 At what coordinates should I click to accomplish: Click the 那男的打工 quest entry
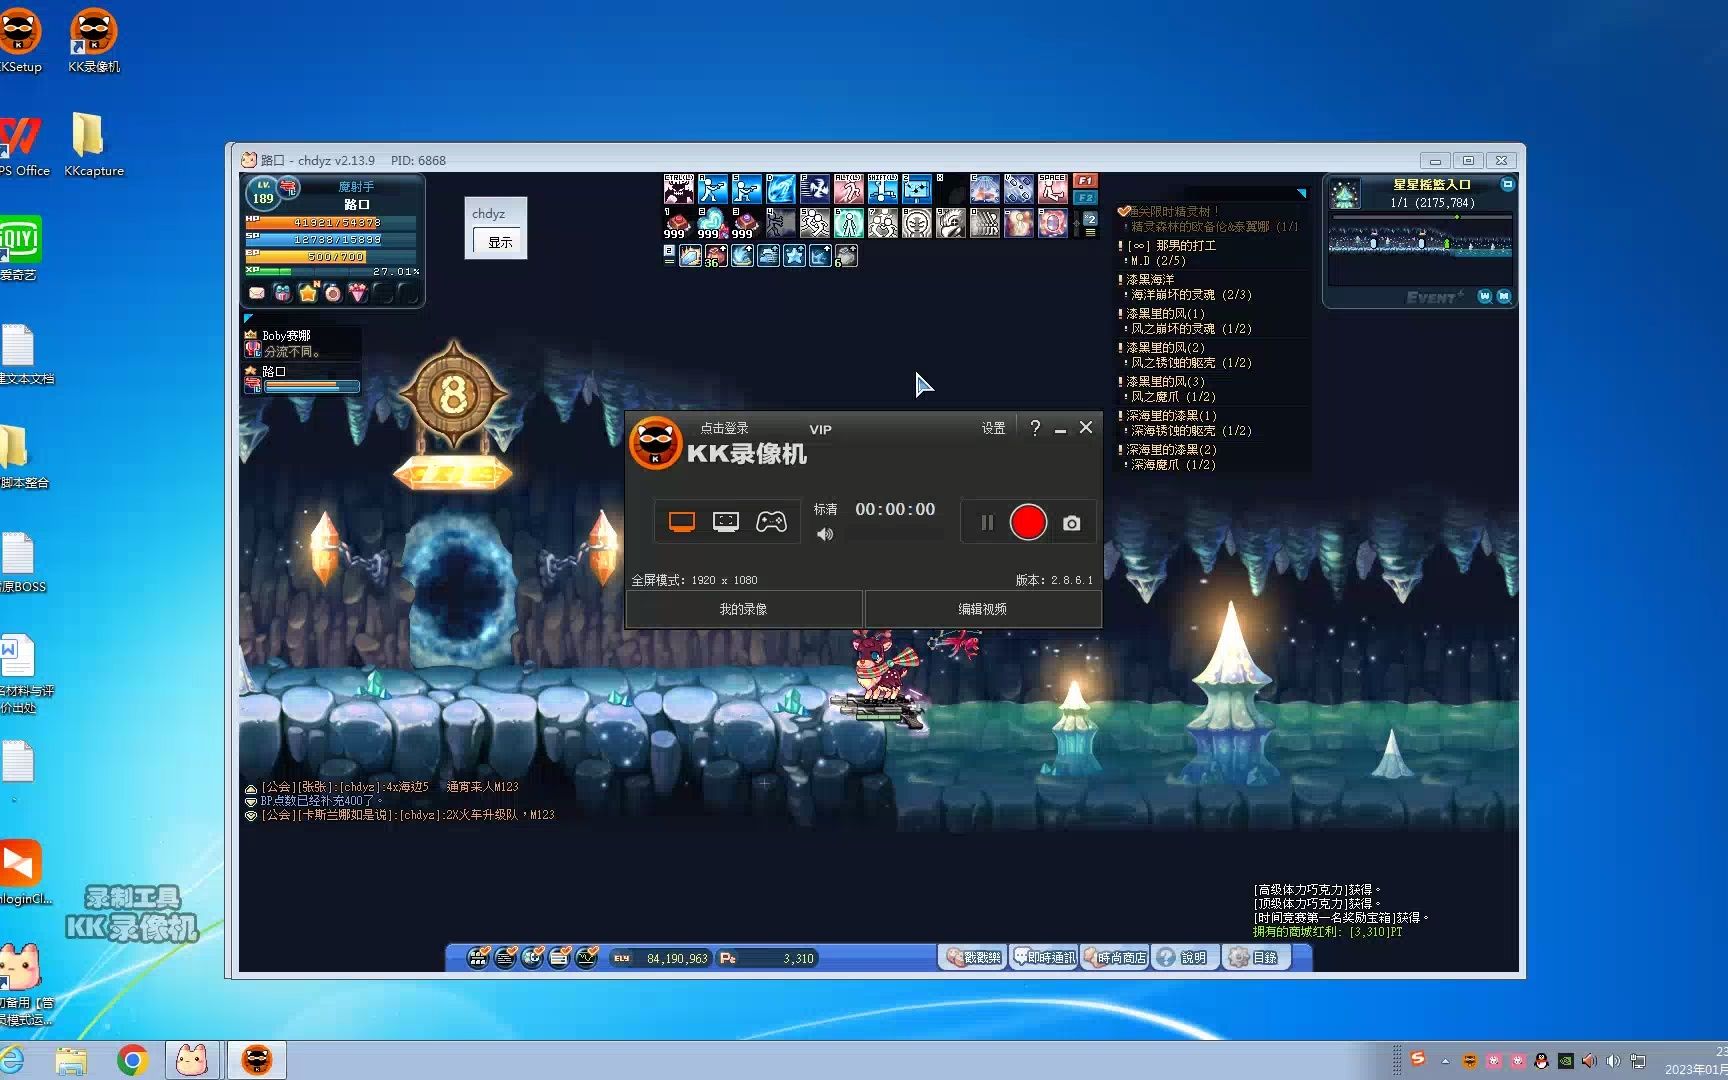(1171, 245)
